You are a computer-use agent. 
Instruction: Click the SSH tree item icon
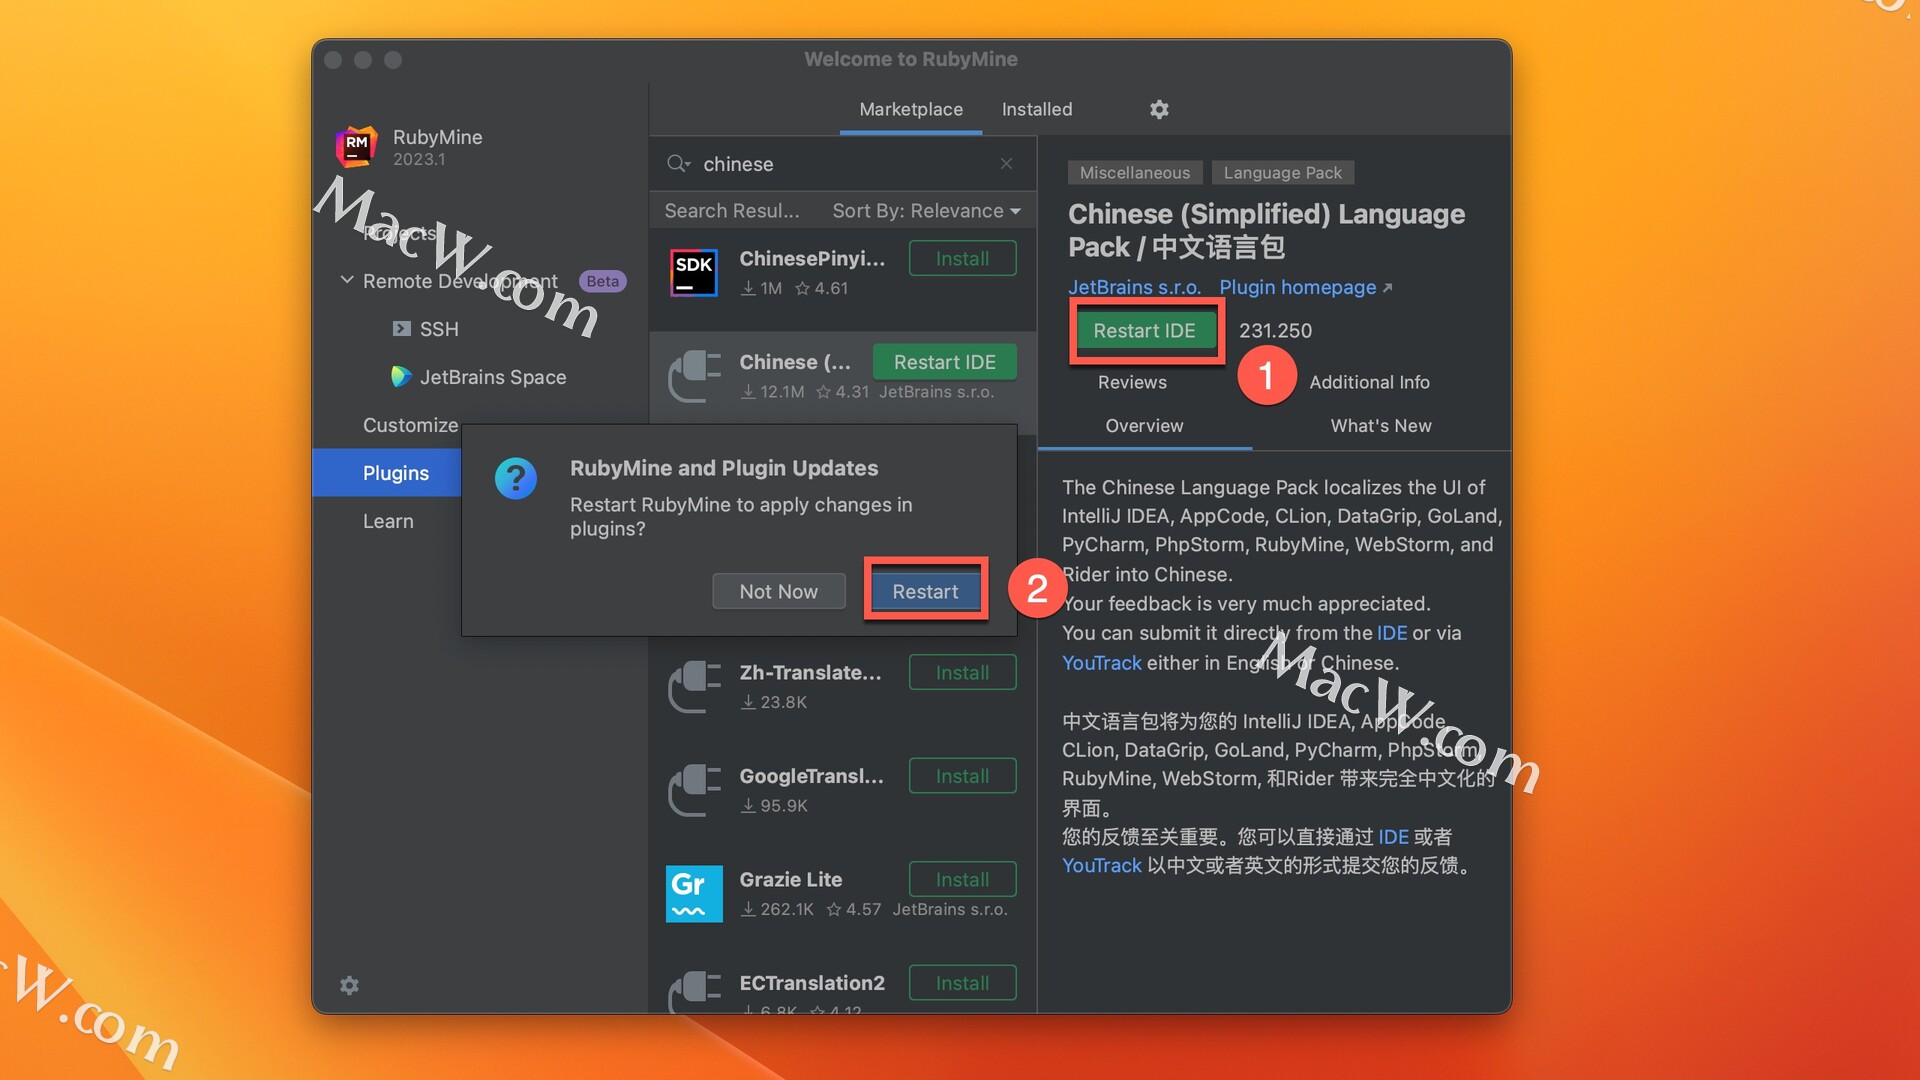(402, 326)
